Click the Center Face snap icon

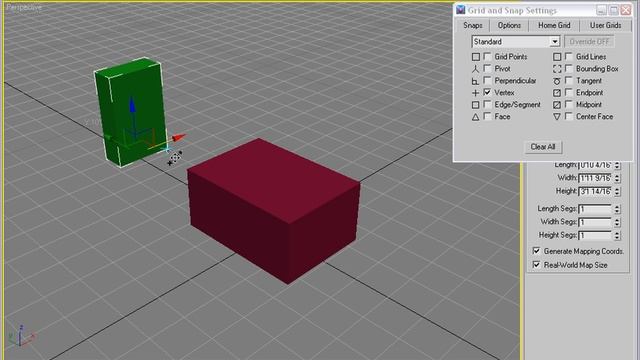click(557, 117)
